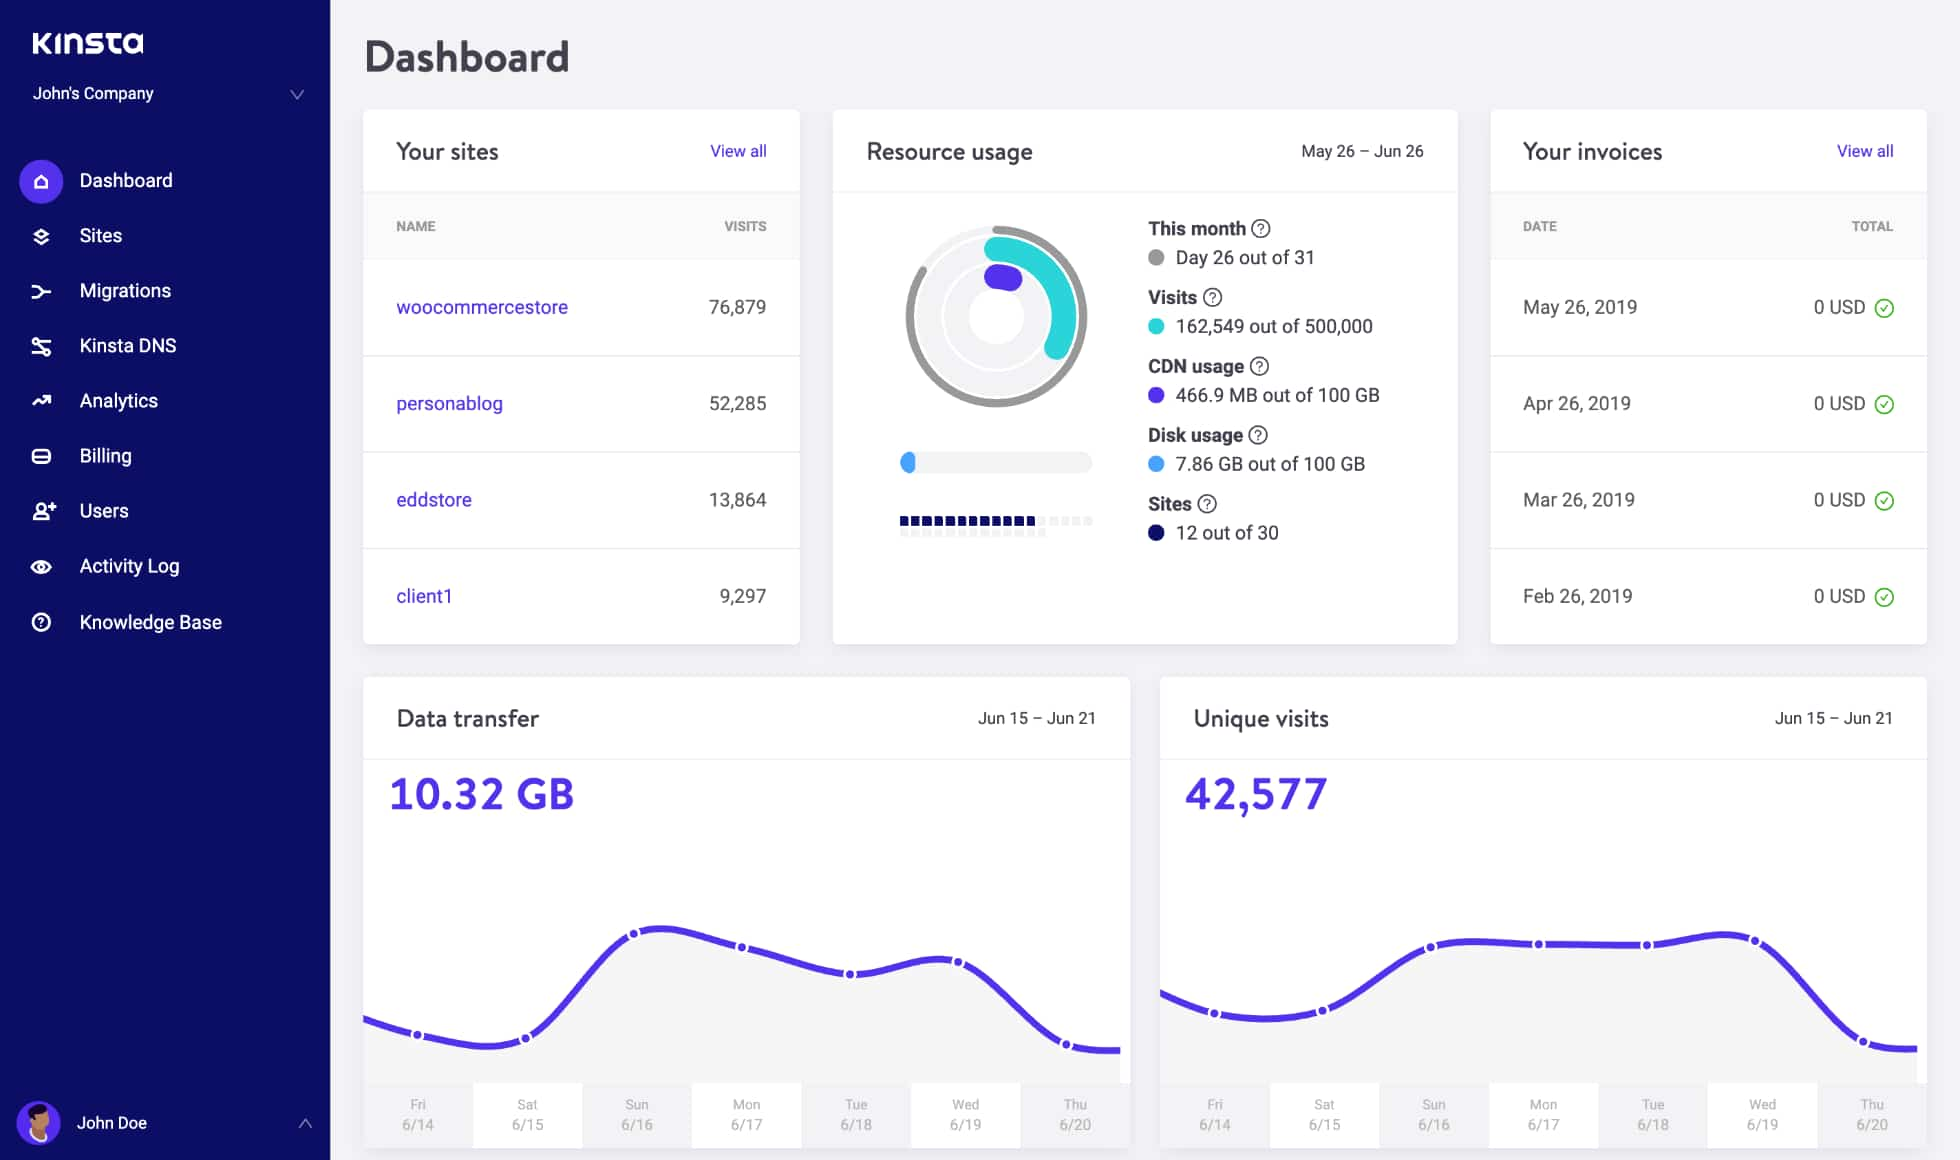Screen dimensions: 1960x1160
Task: Click the Billing icon in sidebar
Action: 41,456
